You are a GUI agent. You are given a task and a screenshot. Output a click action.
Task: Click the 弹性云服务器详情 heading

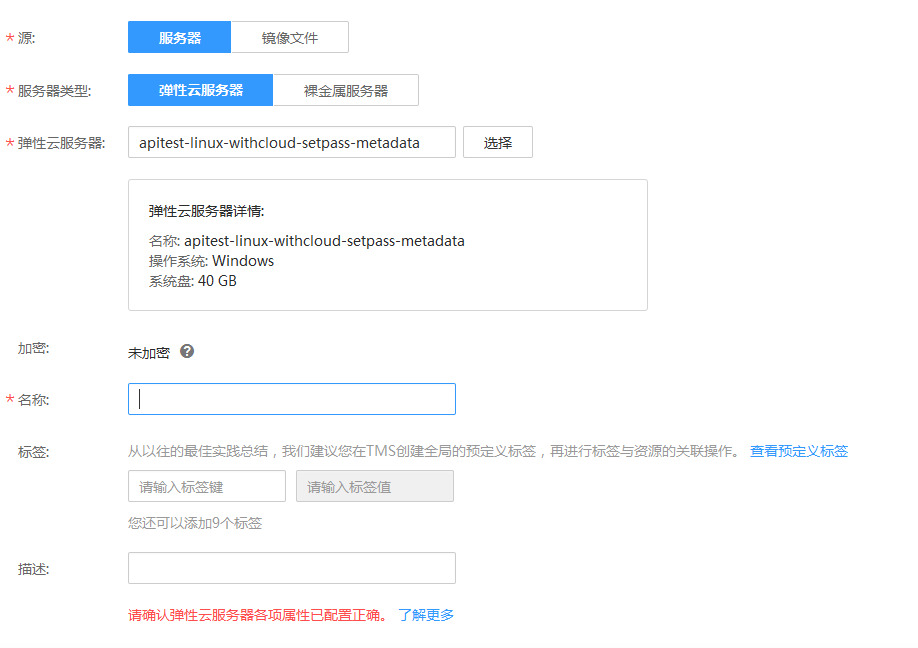207,211
